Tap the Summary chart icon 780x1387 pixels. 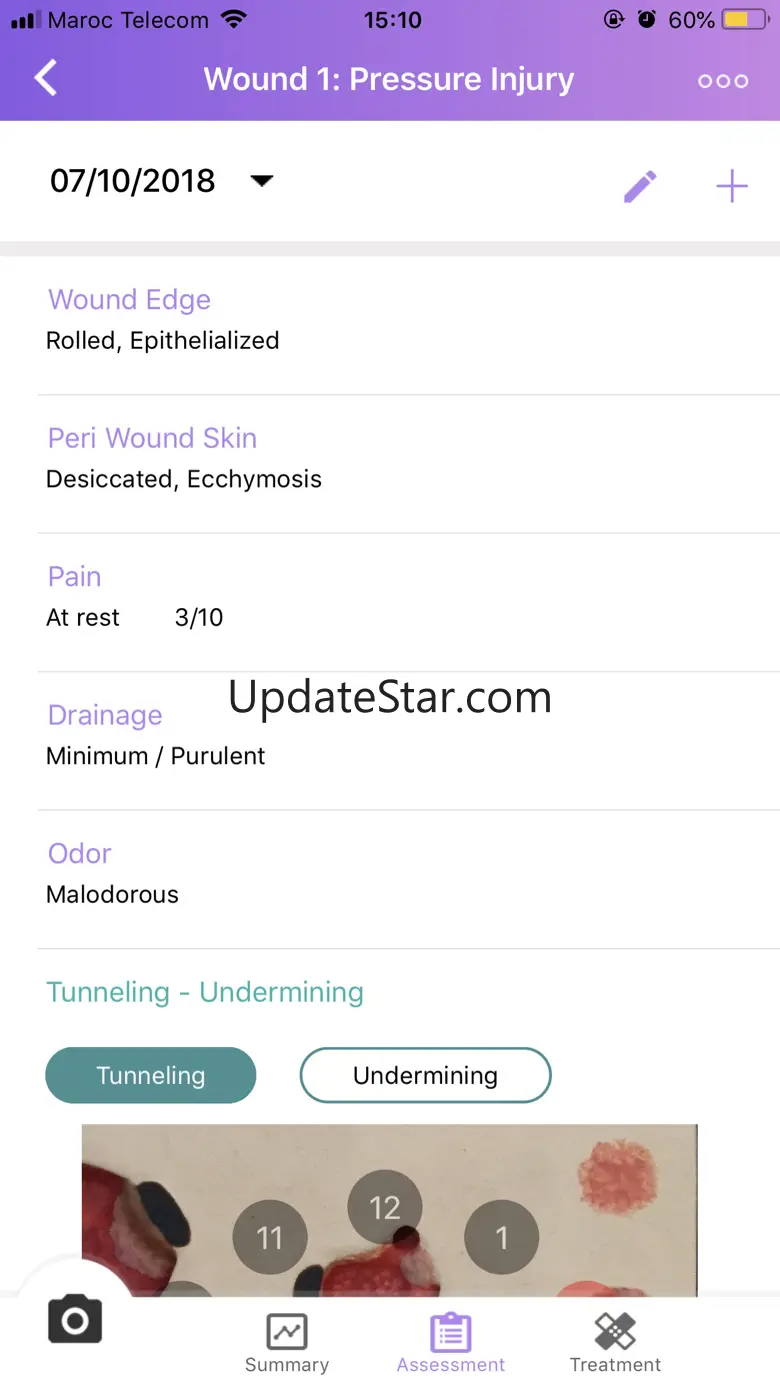pyautogui.click(x=287, y=1332)
